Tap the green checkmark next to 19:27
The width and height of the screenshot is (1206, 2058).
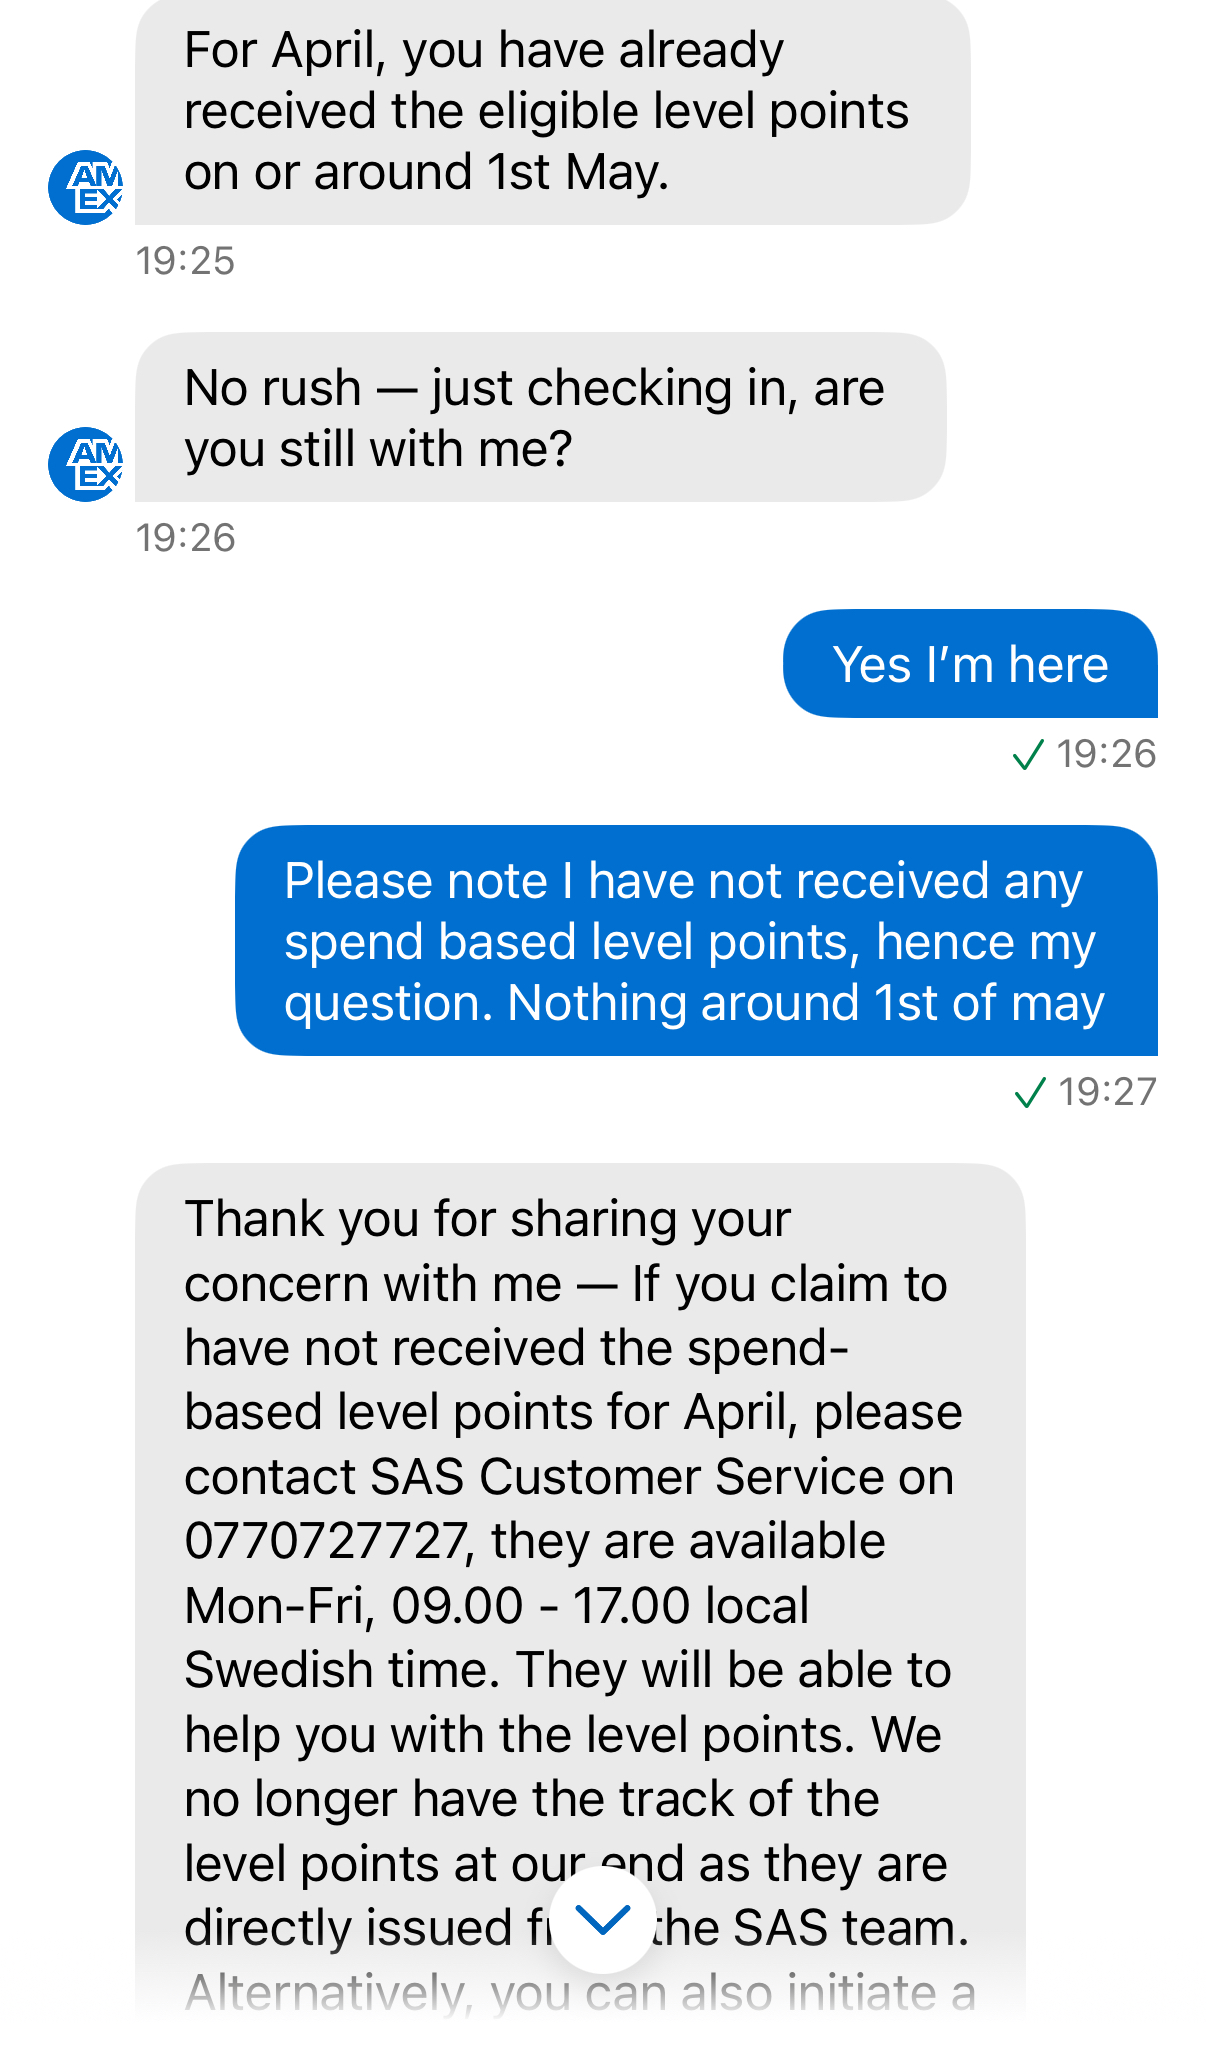pyautogui.click(x=1030, y=1092)
